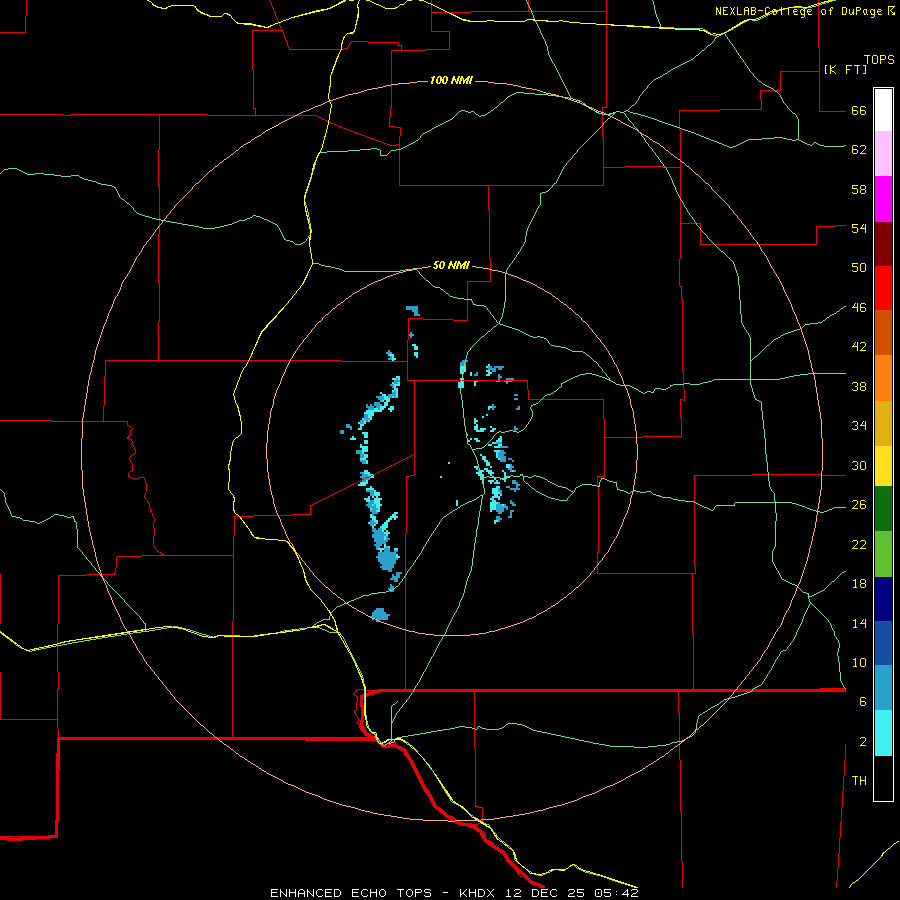Click the black TH threshold swatch

[883, 778]
